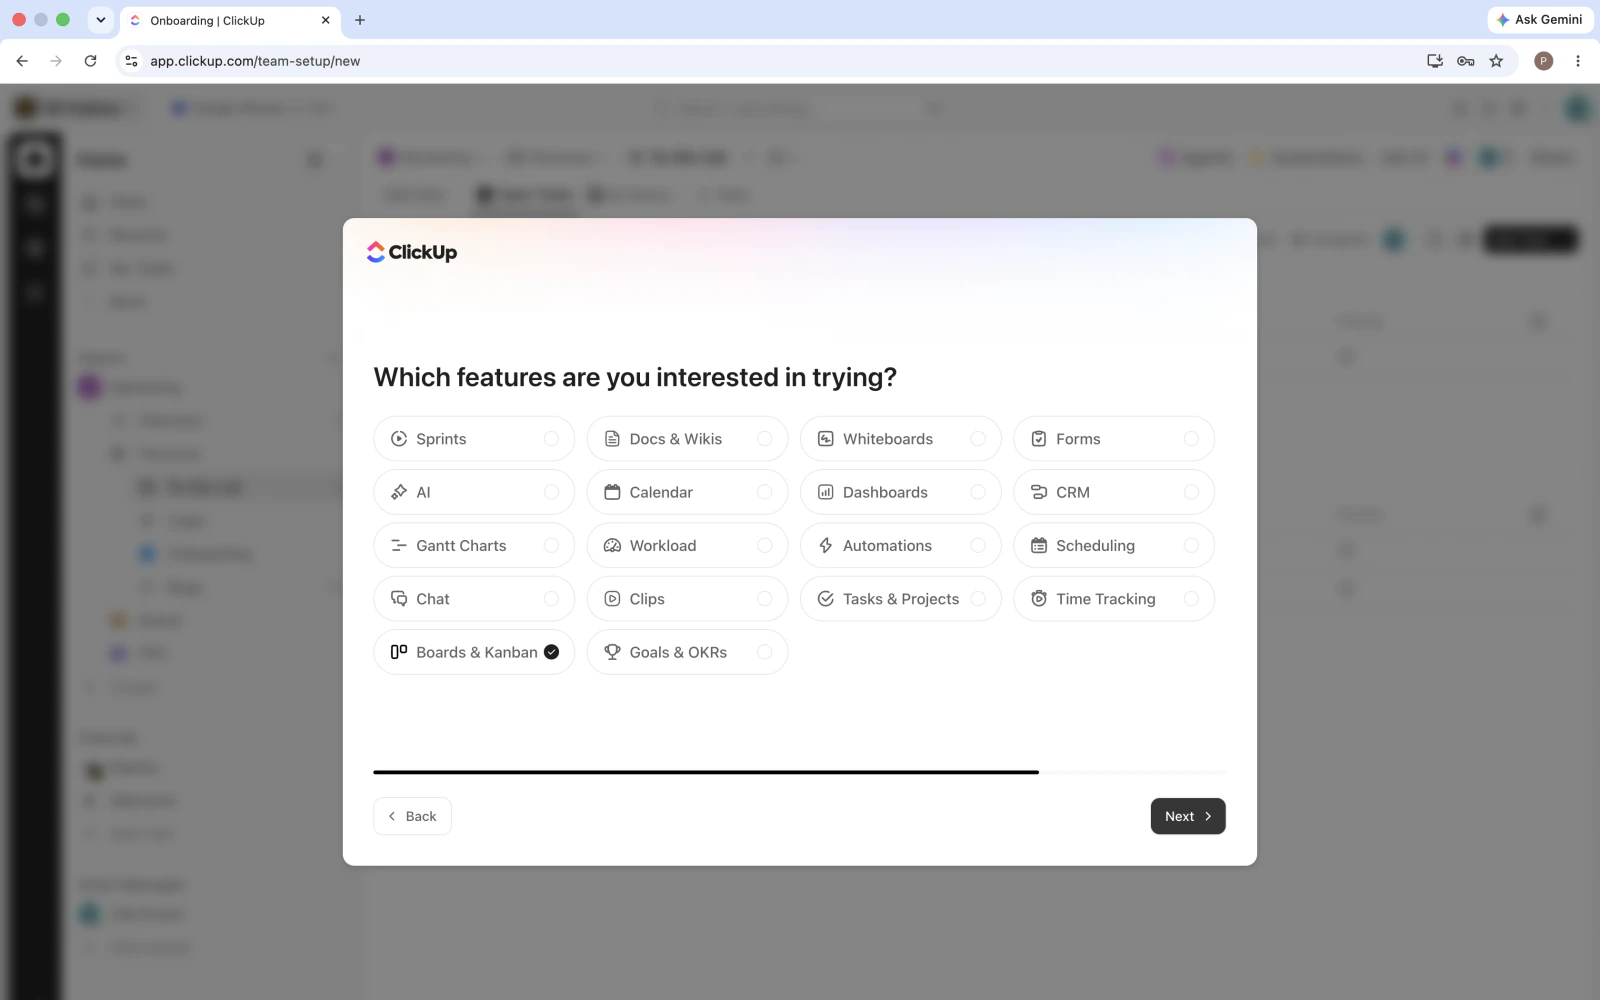Viewport: 1600px width, 1000px height.
Task: Enable the Dashboards selection circle
Action: [x=978, y=492]
